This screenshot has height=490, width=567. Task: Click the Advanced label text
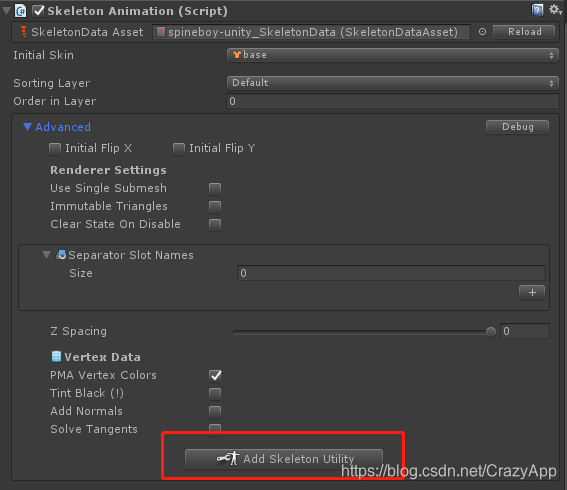(x=63, y=127)
